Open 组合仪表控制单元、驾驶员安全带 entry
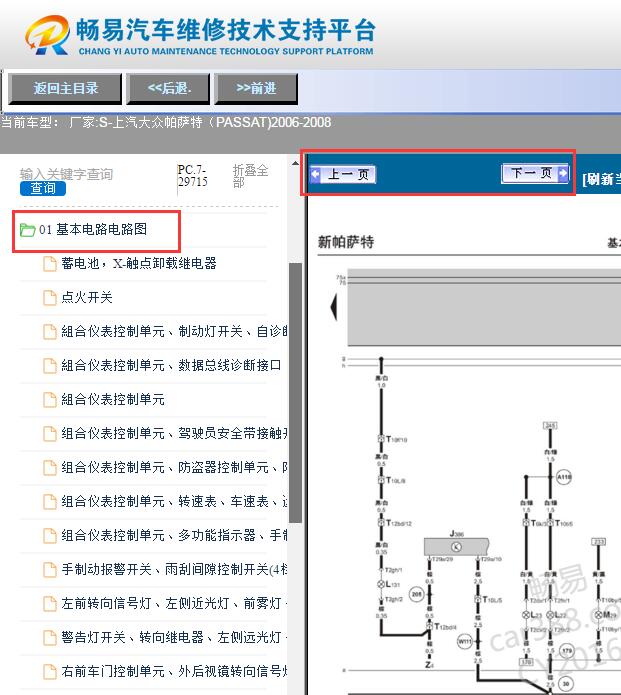Screen dimensions: 621x695 pos(174,433)
